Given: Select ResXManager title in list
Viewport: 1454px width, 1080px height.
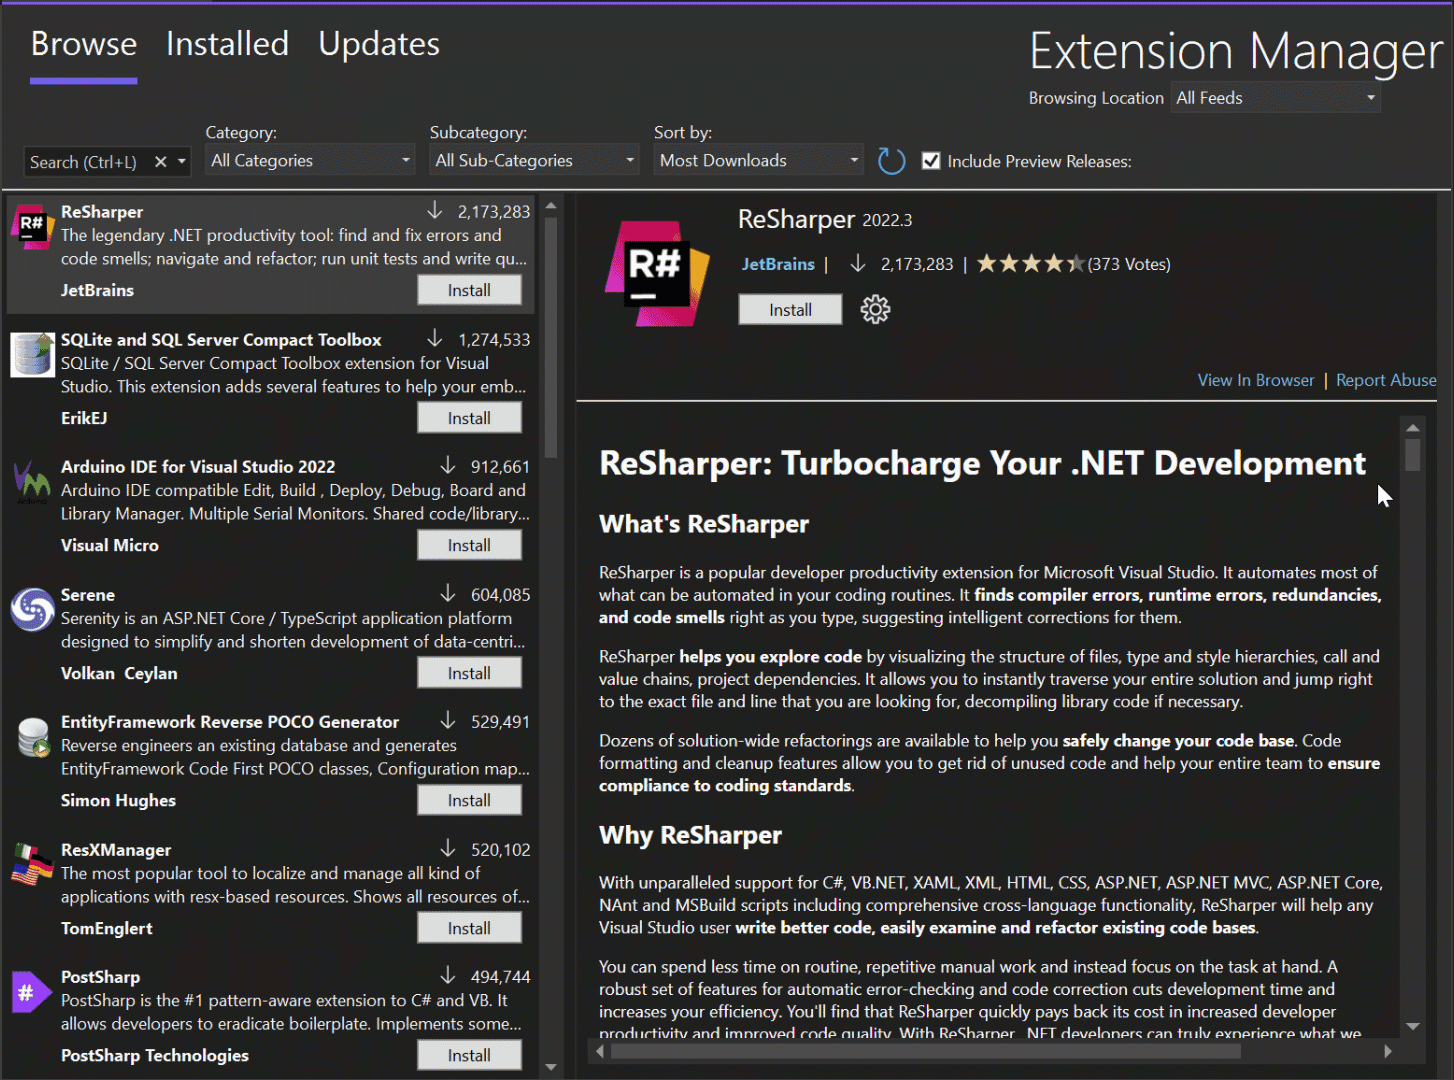Looking at the screenshot, I should (116, 850).
